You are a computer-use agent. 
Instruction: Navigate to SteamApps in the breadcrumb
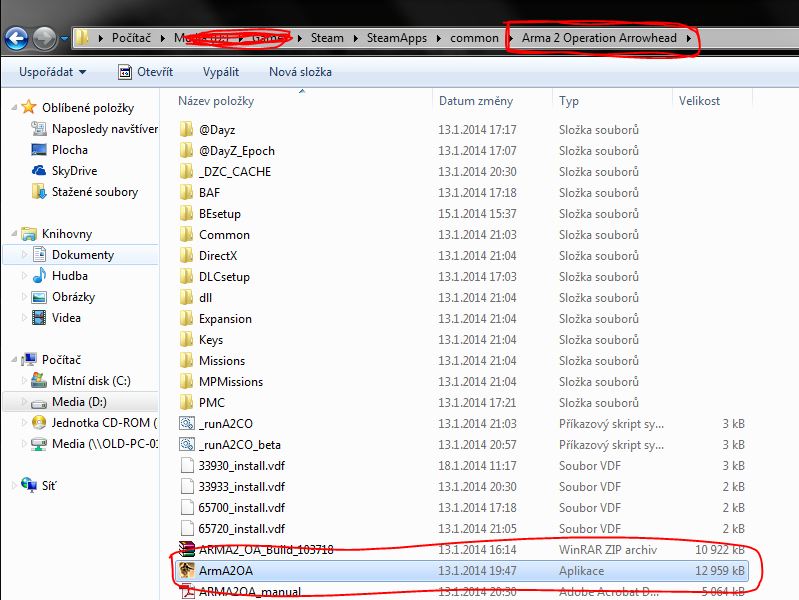[397, 38]
